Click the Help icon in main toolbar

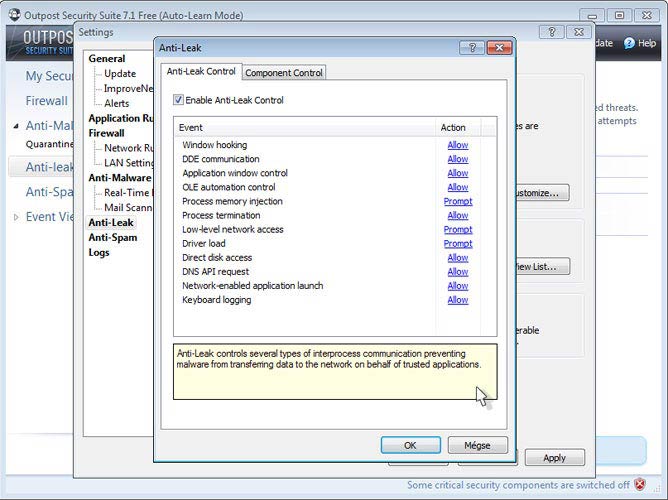click(628, 43)
